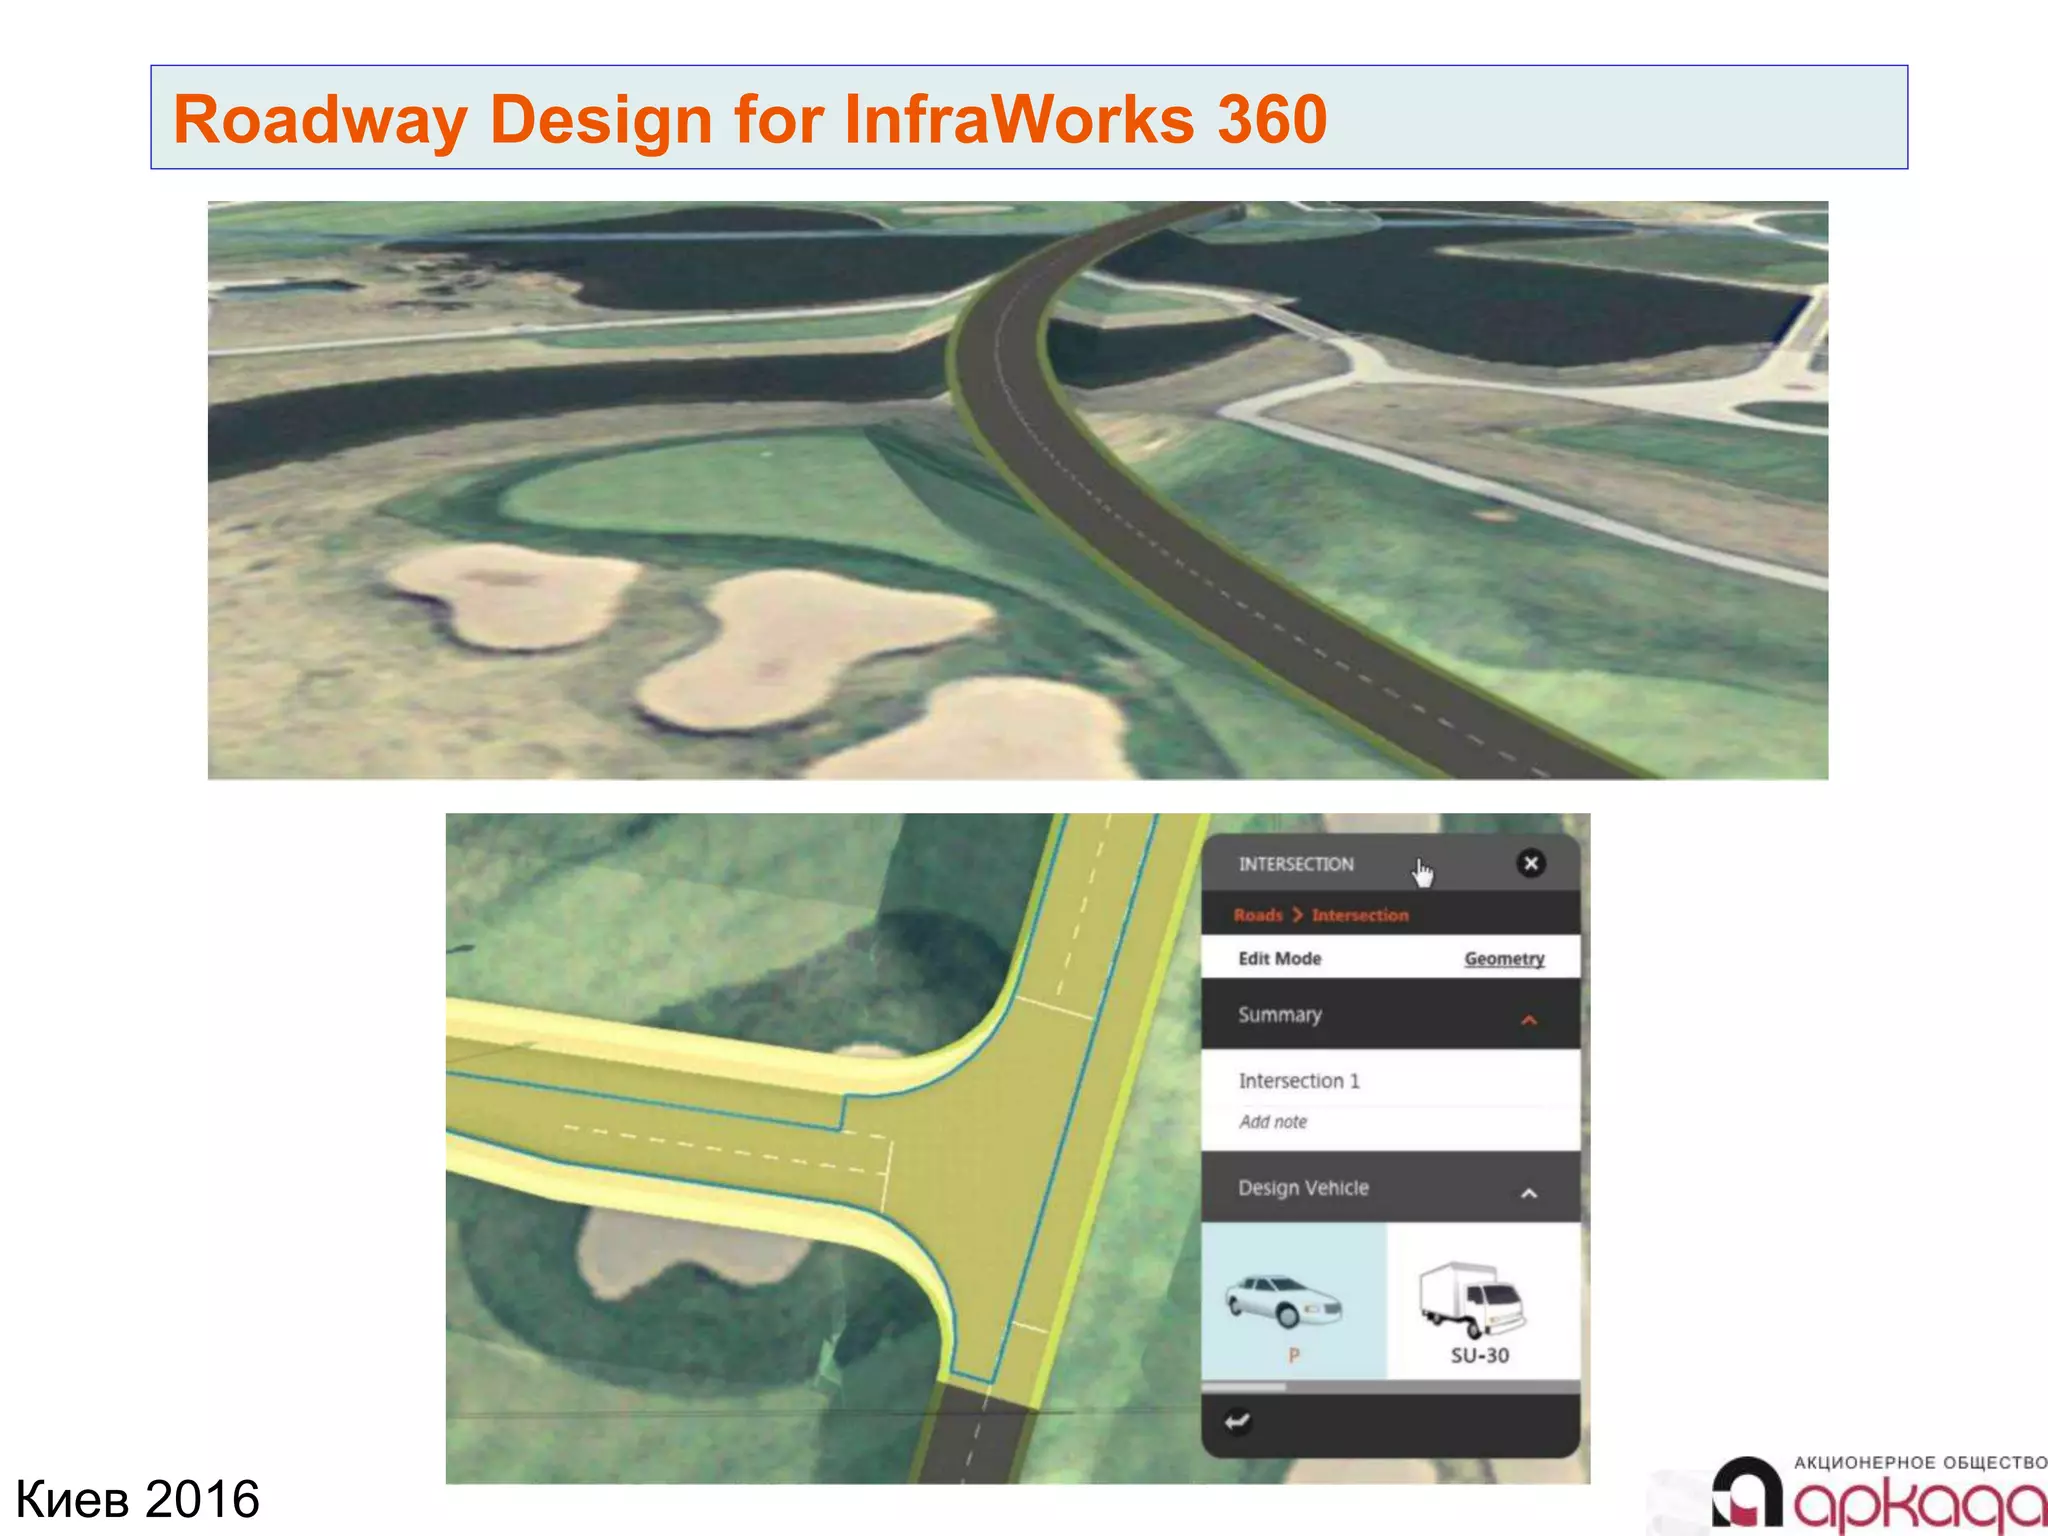The width and height of the screenshot is (2048, 1536).
Task: Click the INTERSECTION panel title
Action: point(1296,864)
